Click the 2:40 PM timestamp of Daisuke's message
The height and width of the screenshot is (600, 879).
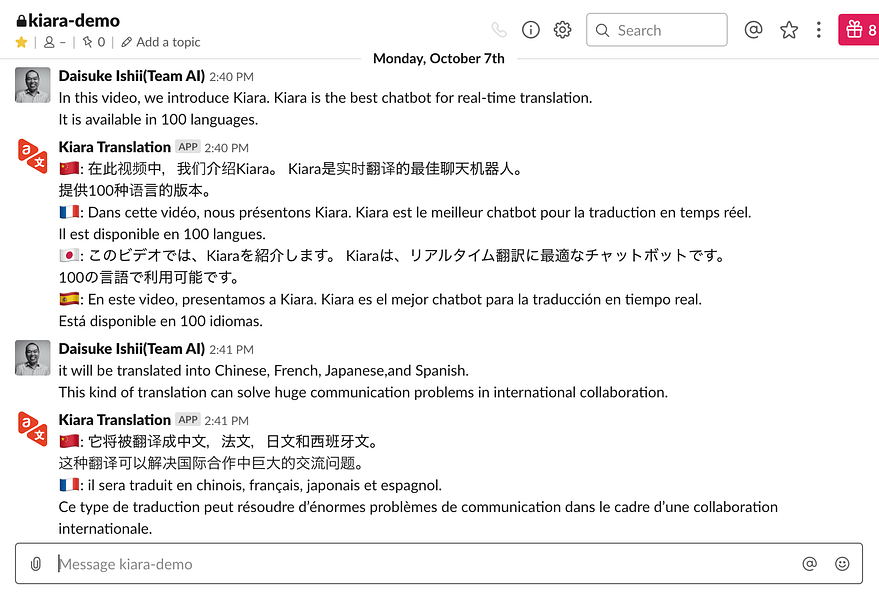232,77
